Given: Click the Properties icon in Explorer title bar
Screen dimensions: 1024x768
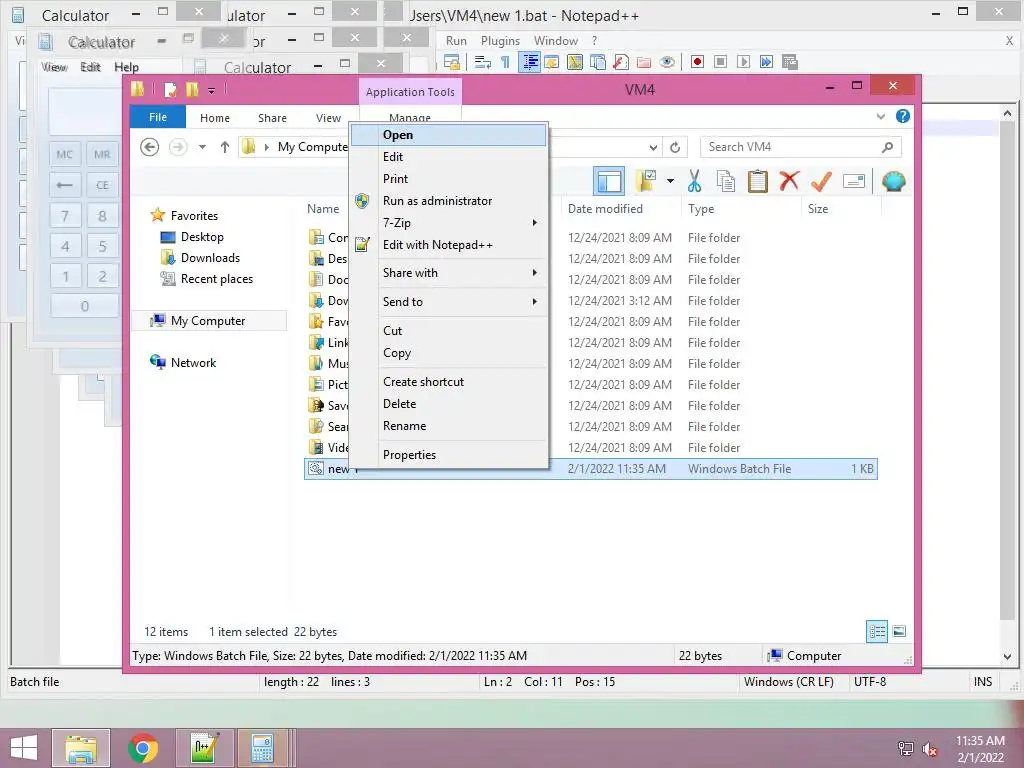Looking at the screenshot, I should pyautogui.click(x=170, y=89).
